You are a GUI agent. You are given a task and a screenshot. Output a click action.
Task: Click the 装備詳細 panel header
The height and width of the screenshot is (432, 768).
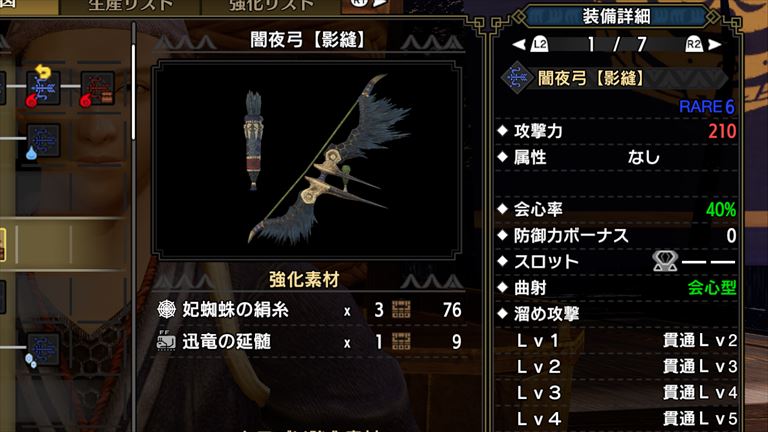click(616, 17)
